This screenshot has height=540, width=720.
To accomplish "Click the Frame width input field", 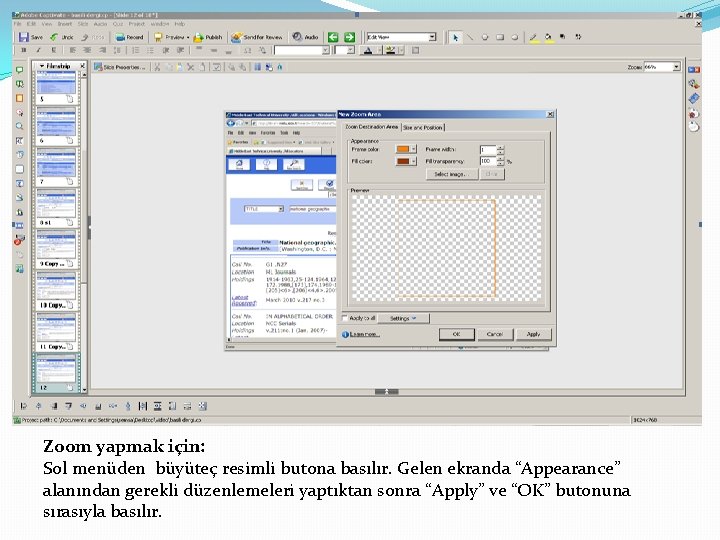I will (488, 150).
